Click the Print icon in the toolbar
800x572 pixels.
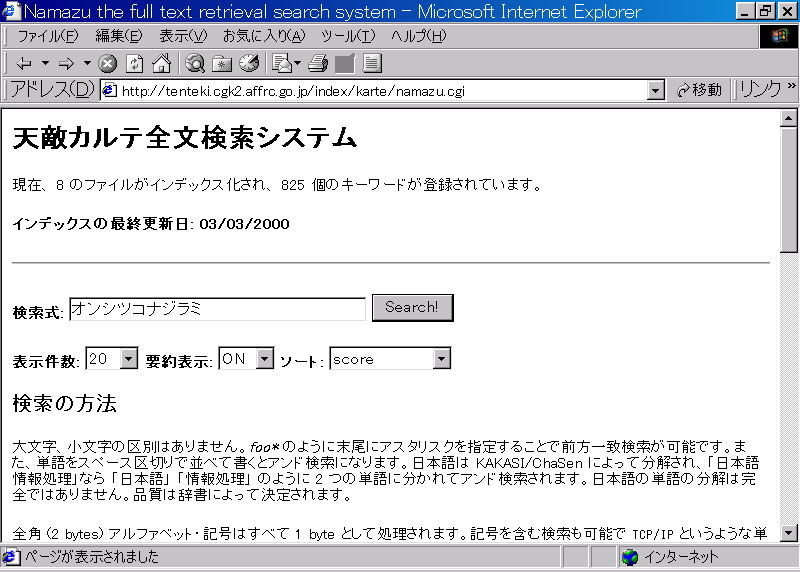pyautogui.click(x=318, y=64)
